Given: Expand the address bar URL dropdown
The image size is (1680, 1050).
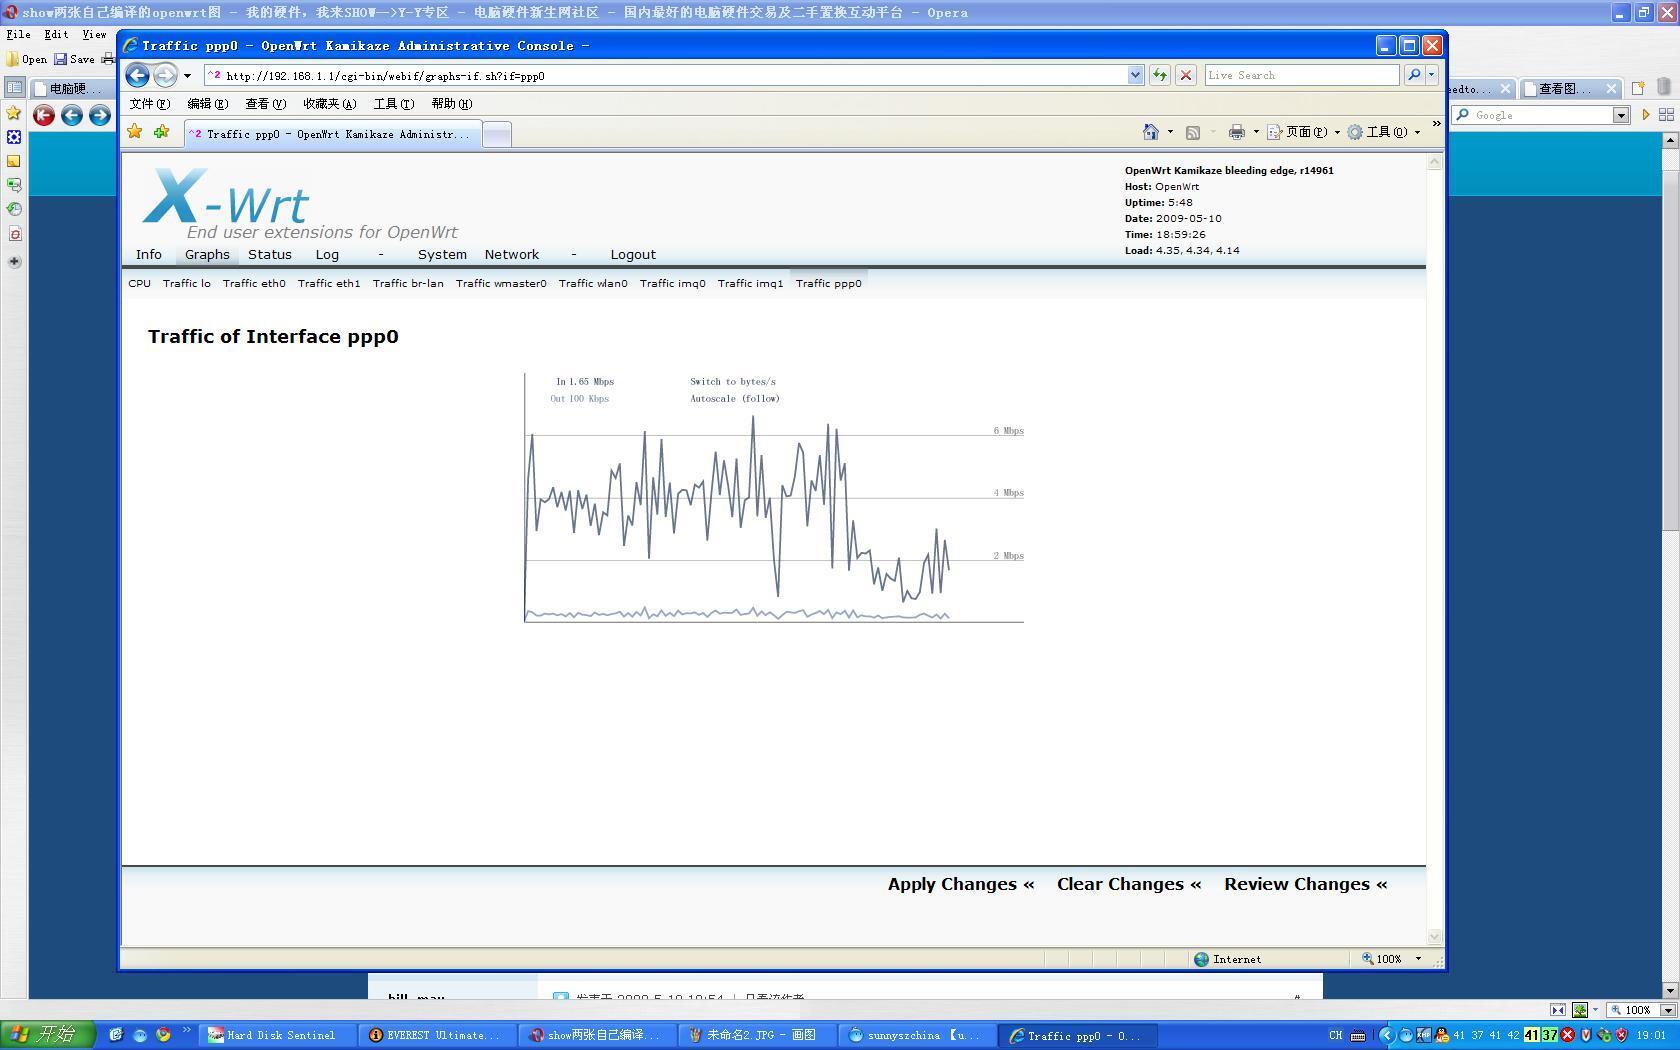Looking at the screenshot, I should (x=1135, y=75).
